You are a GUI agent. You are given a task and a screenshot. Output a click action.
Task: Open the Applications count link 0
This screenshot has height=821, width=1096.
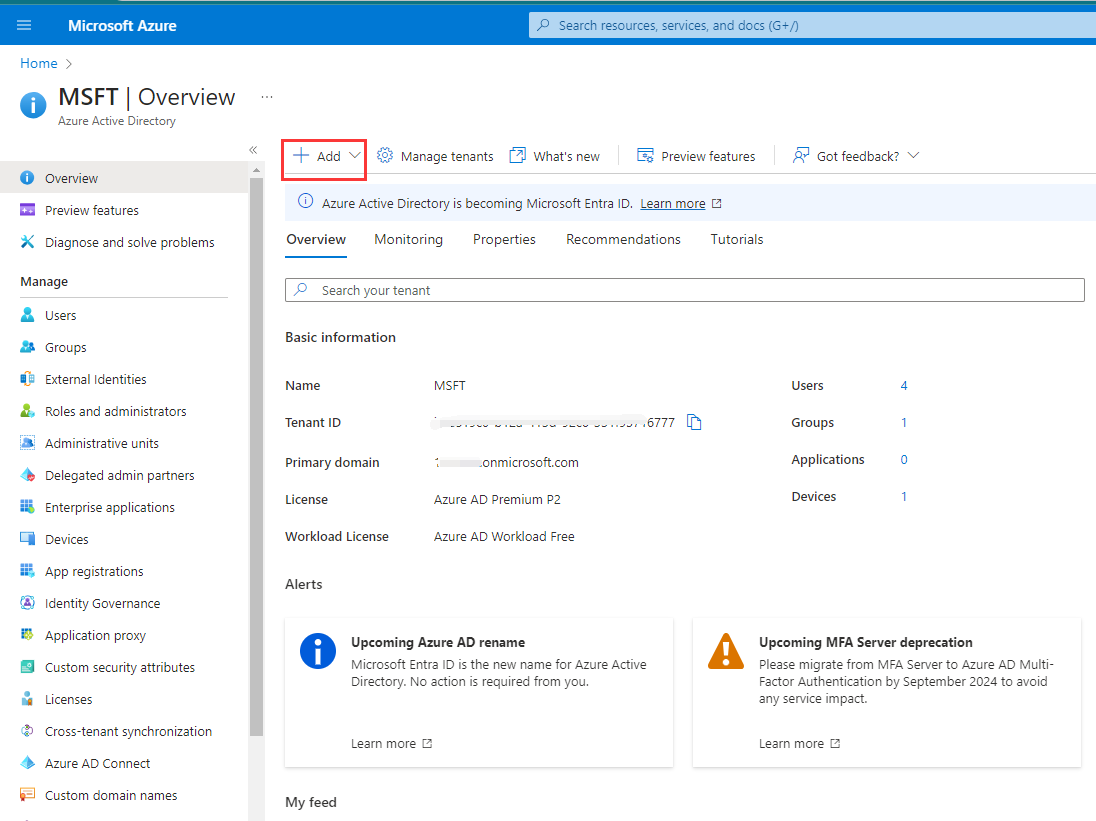click(x=904, y=460)
